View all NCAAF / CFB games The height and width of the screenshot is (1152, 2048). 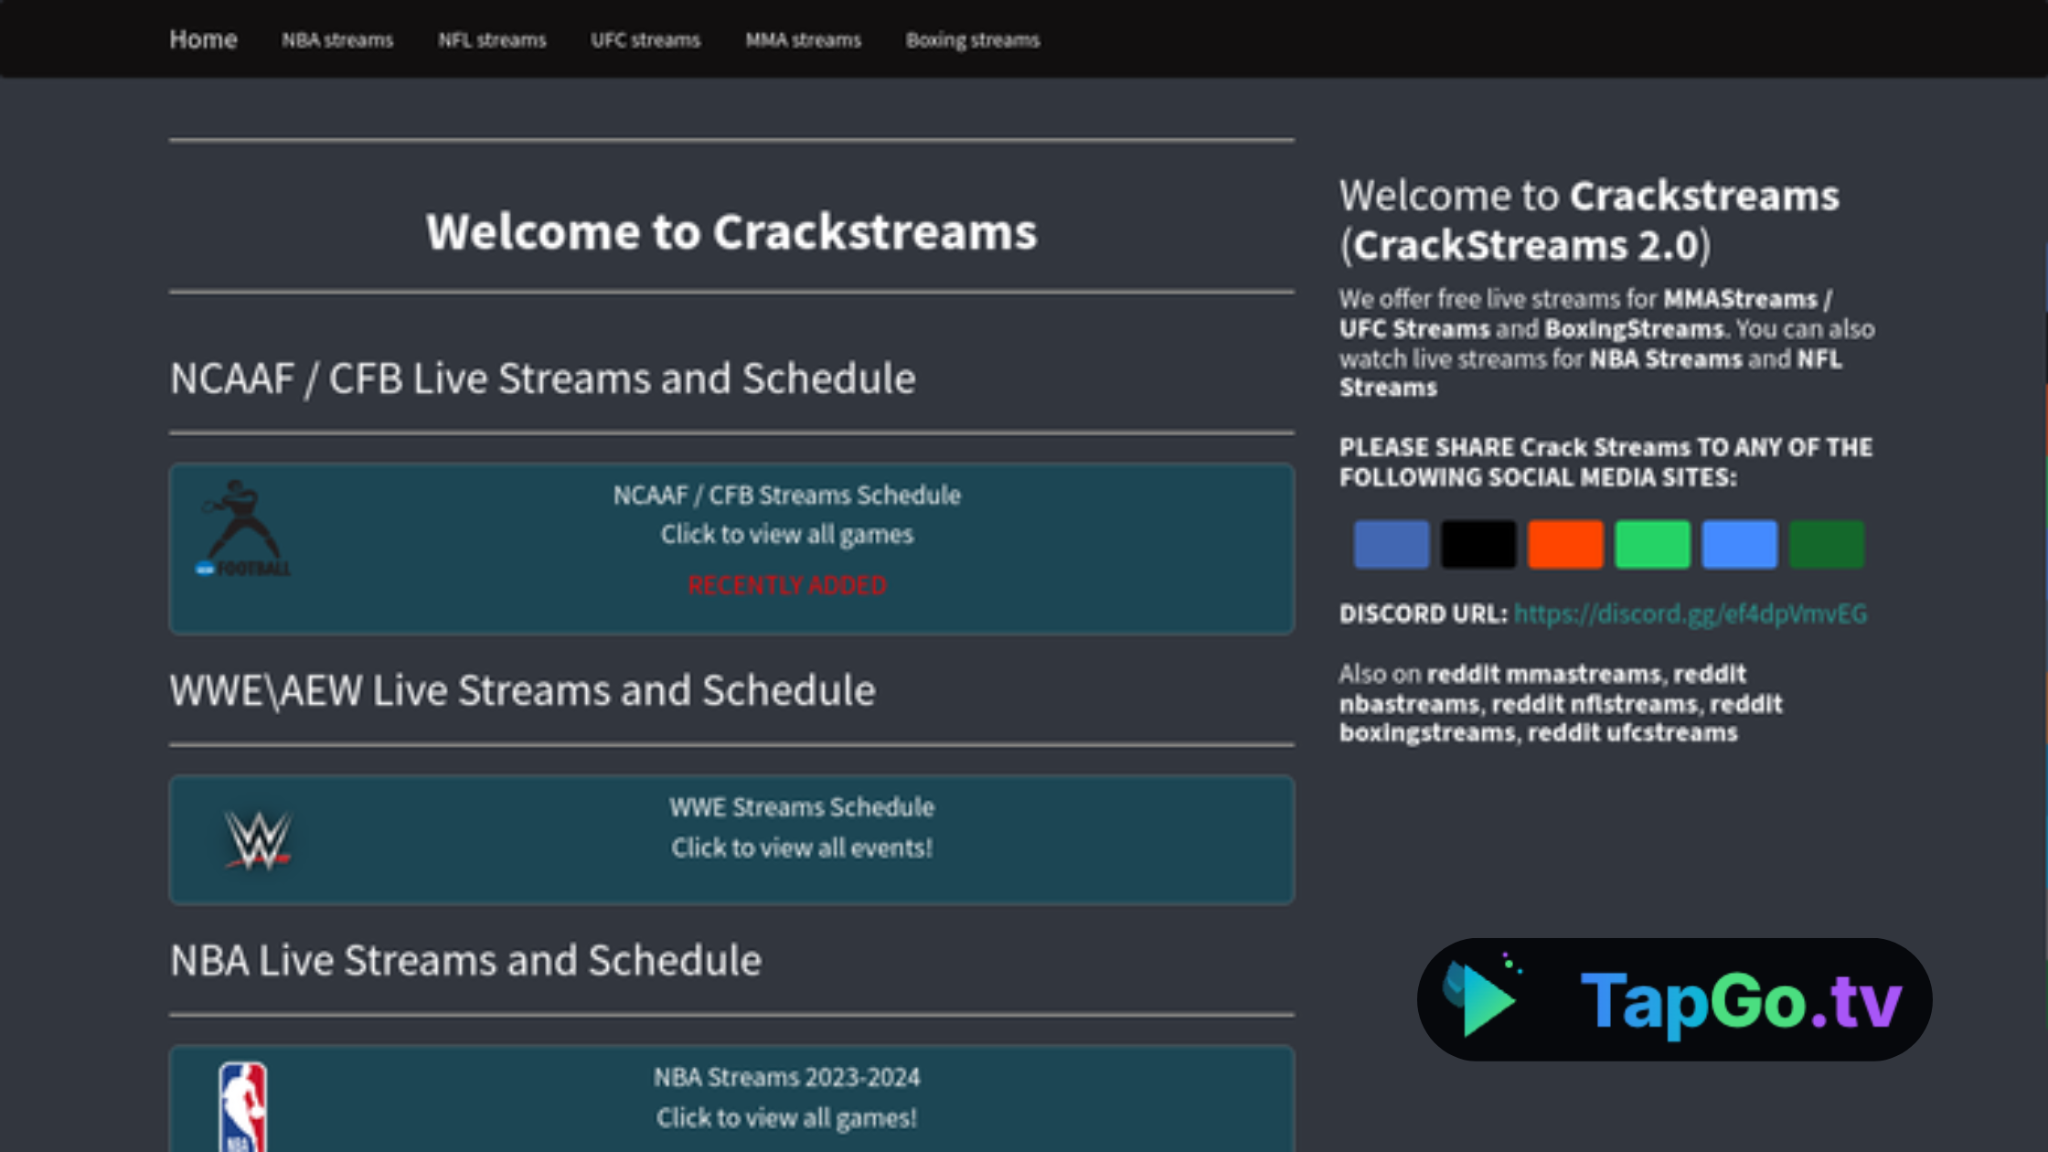point(786,535)
